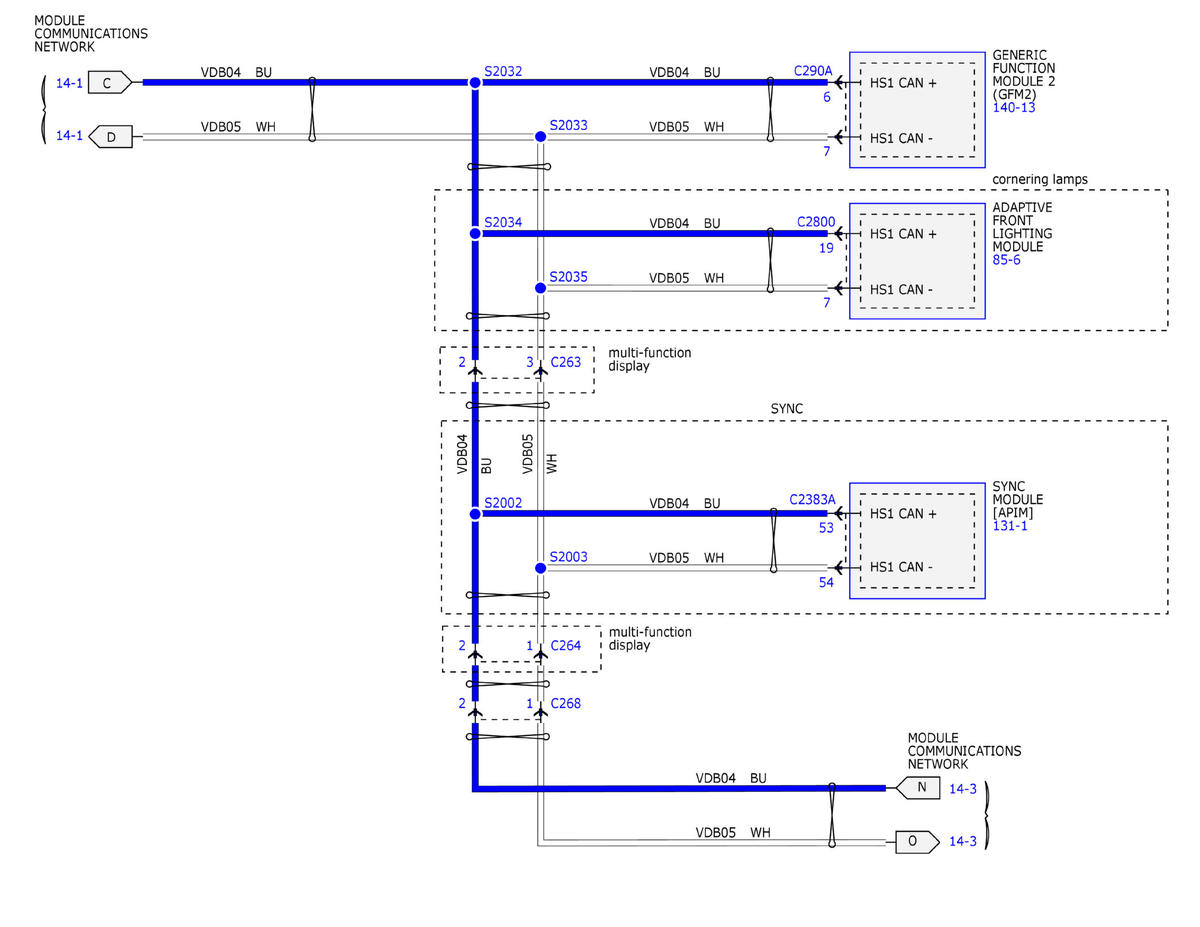Click connector label C263
Screen dimensions: 1200x927
coord(566,362)
